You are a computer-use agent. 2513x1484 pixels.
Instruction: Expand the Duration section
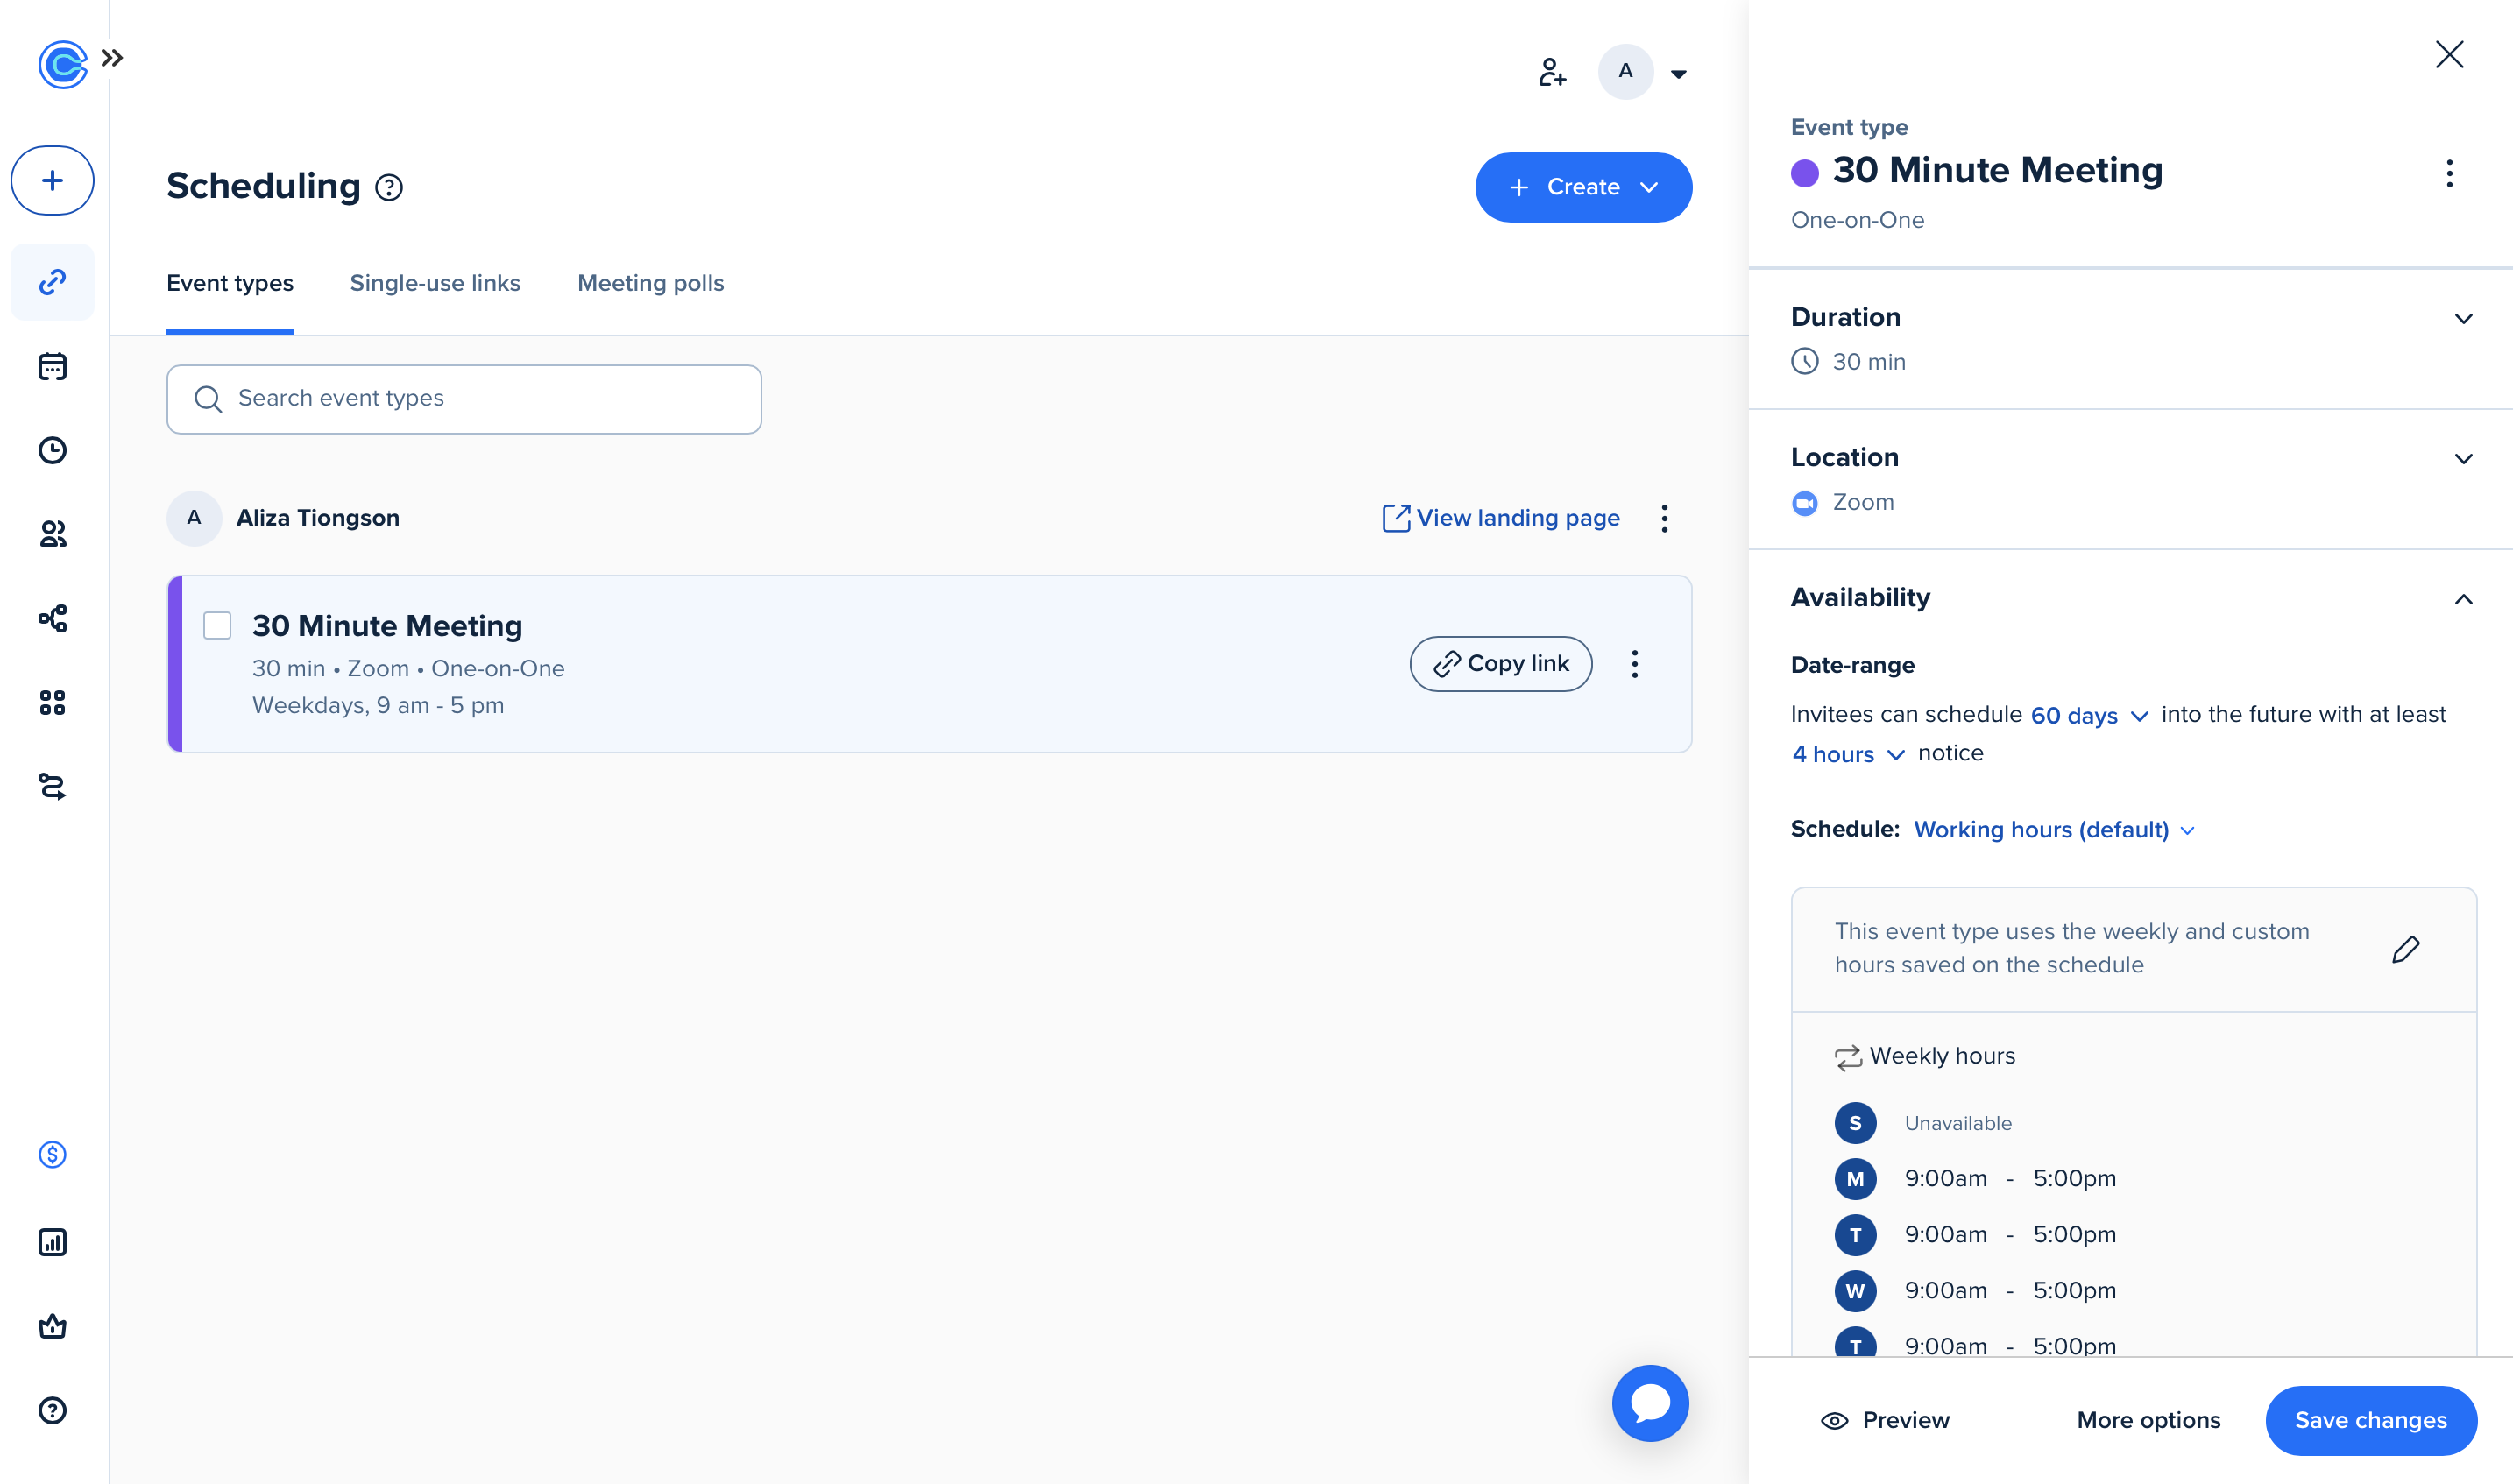tap(2463, 319)
